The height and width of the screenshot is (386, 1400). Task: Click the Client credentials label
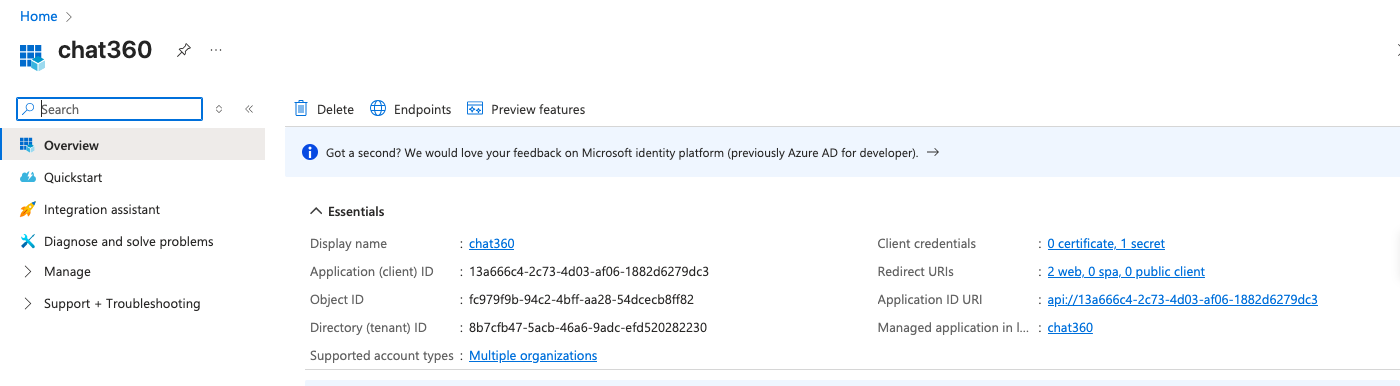click(926, 244)
